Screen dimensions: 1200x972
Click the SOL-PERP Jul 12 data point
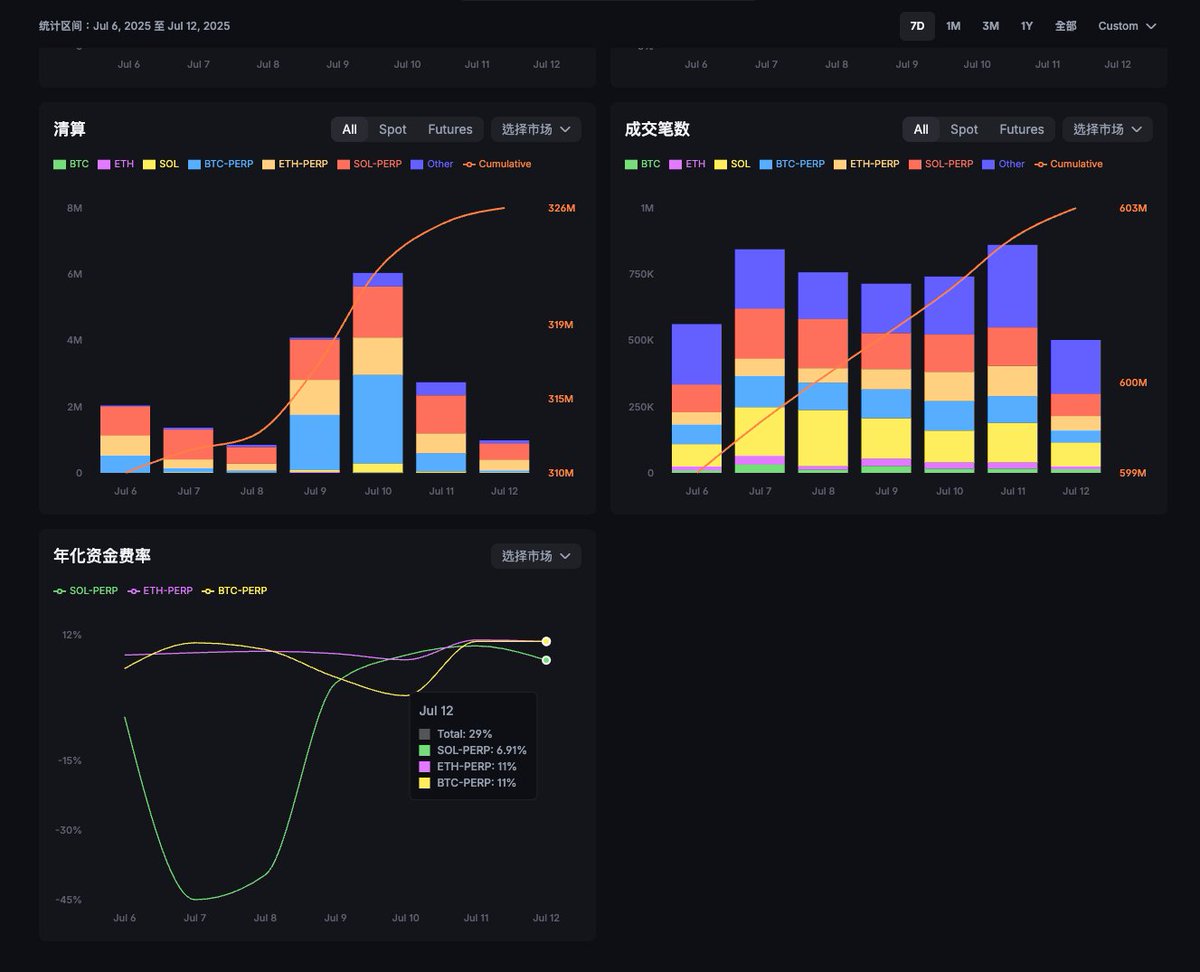[x=546, y=660]
